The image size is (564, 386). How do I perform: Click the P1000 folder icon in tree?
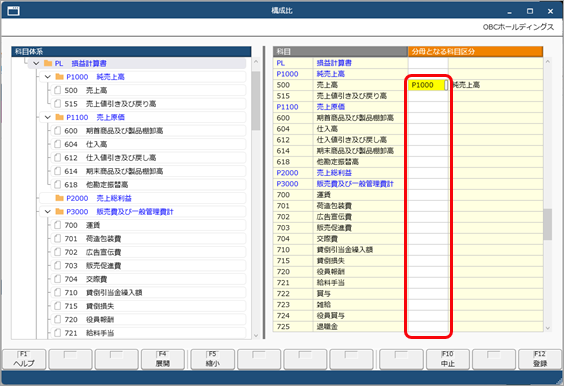click(59, 77)
